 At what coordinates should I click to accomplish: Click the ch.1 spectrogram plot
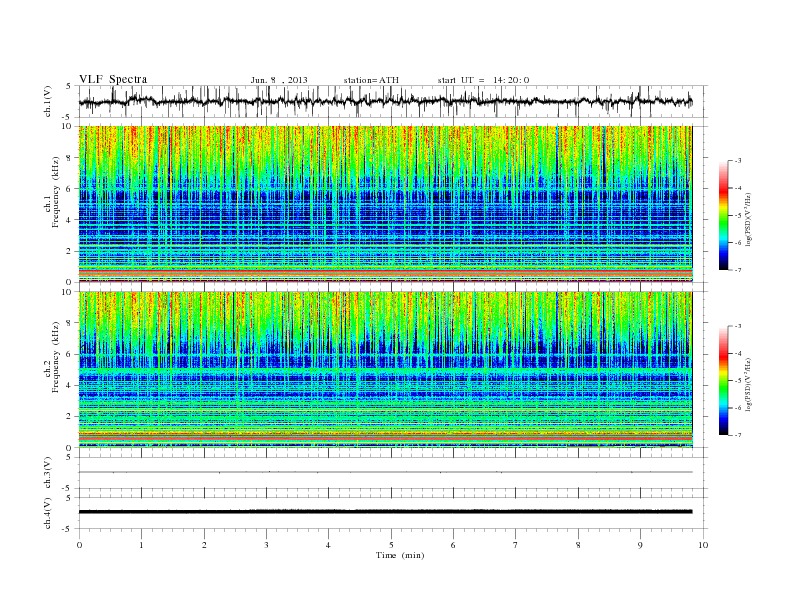coord(385,204)
